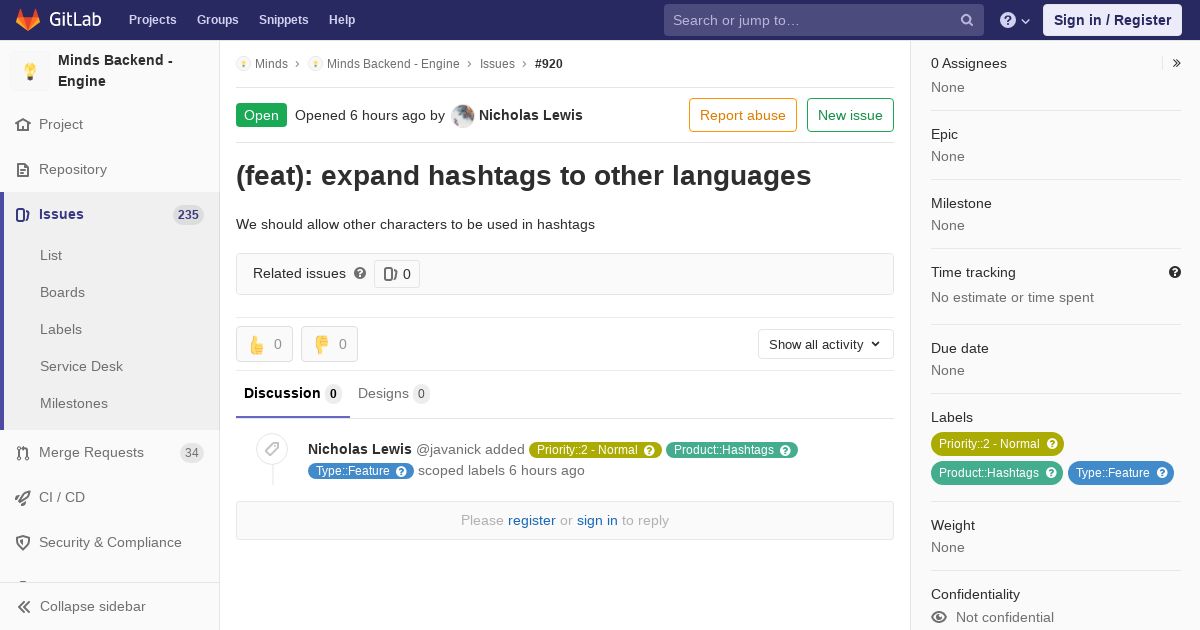This screenshot has height=630, width=1200.
Task: Click the sign in link to reply
Action: click(x=597, y=520)
